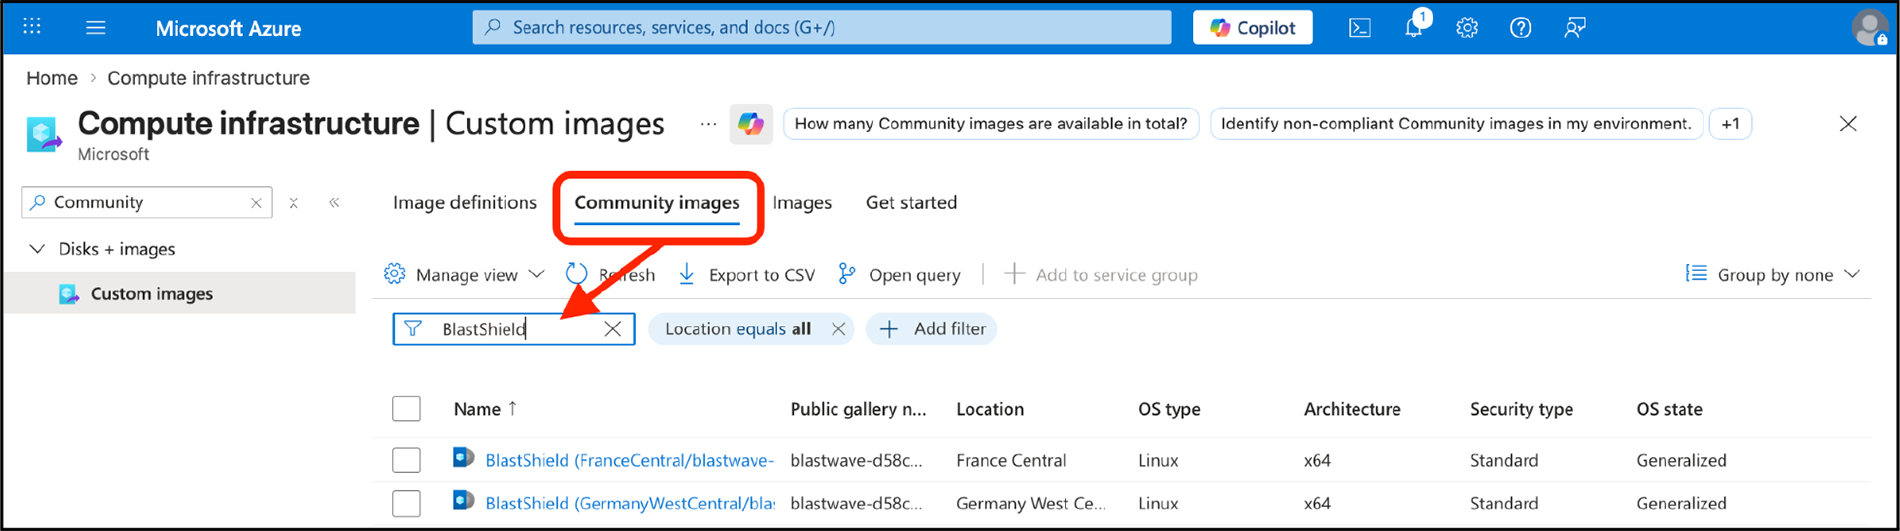Tick the select all rows checkbox
The image size is (1900, 531).
tap(406, 409)
